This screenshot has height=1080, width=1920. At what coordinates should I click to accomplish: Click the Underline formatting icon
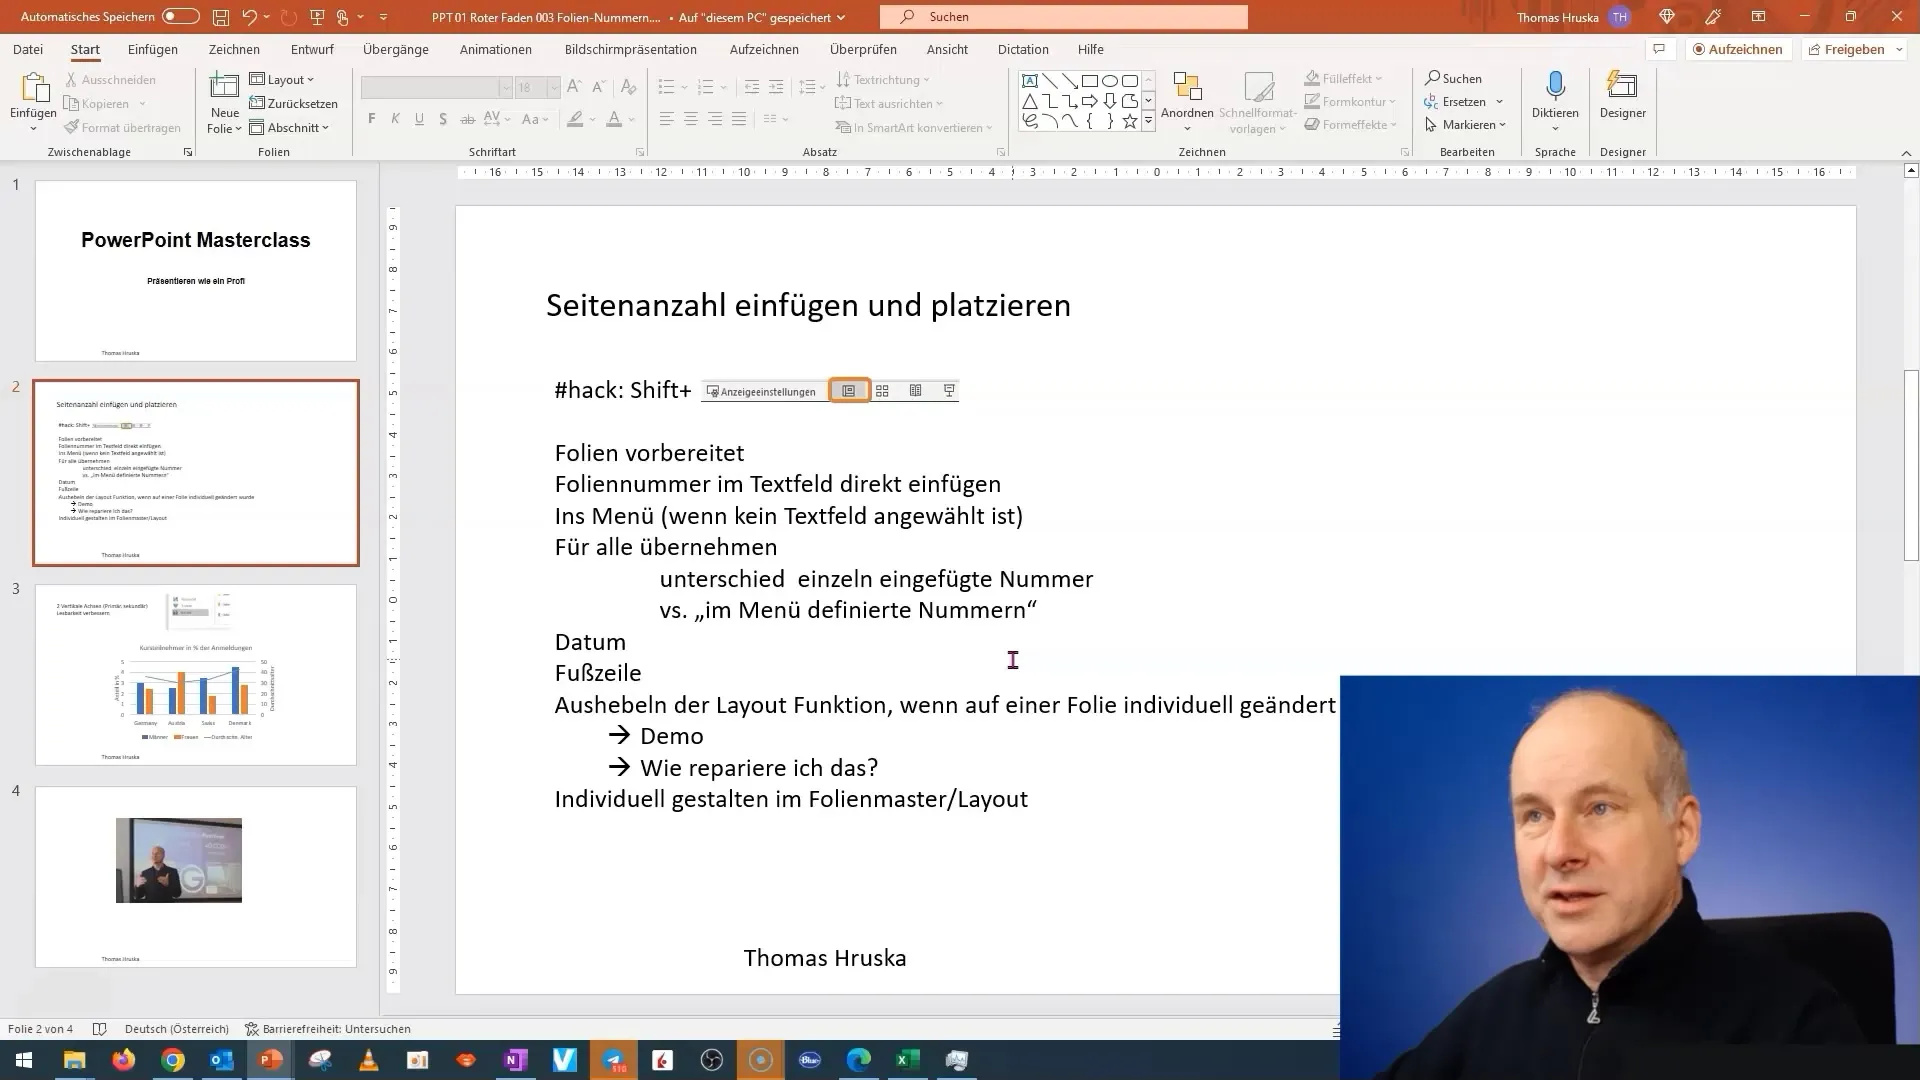(418, 121)
